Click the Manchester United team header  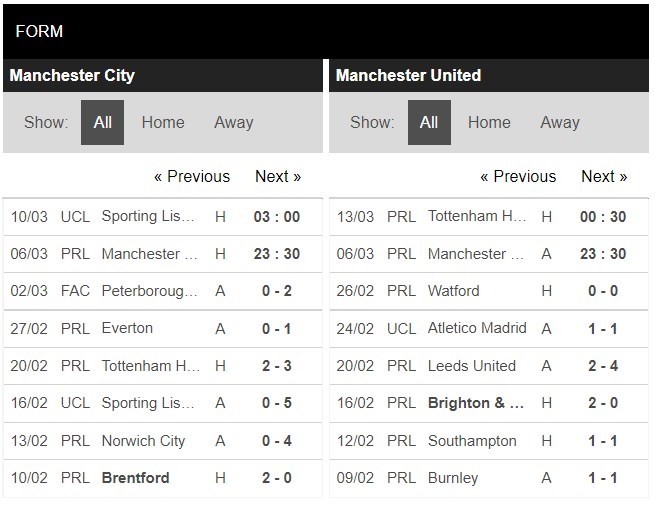(408, 75)
